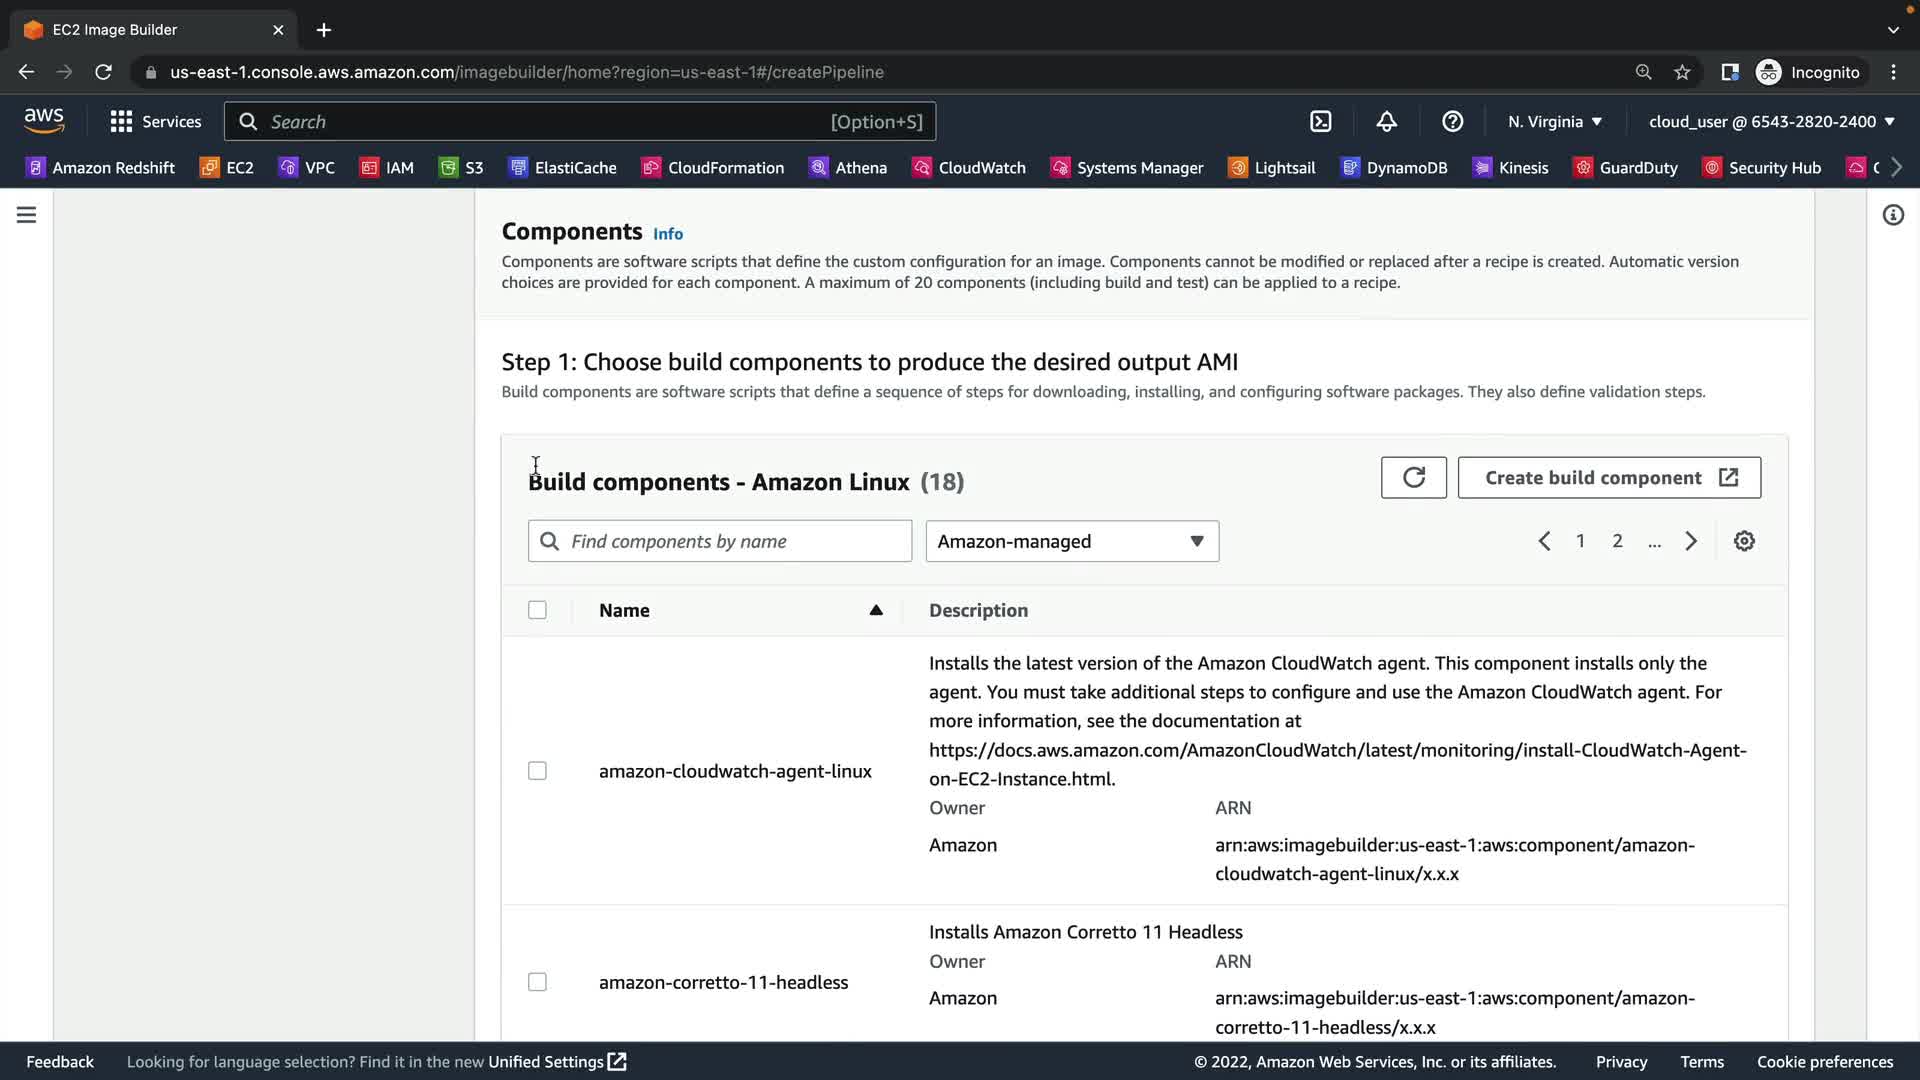The image size is (1920, 1080).
Task: Select all components header checkbox
Action: coord(537,610)
